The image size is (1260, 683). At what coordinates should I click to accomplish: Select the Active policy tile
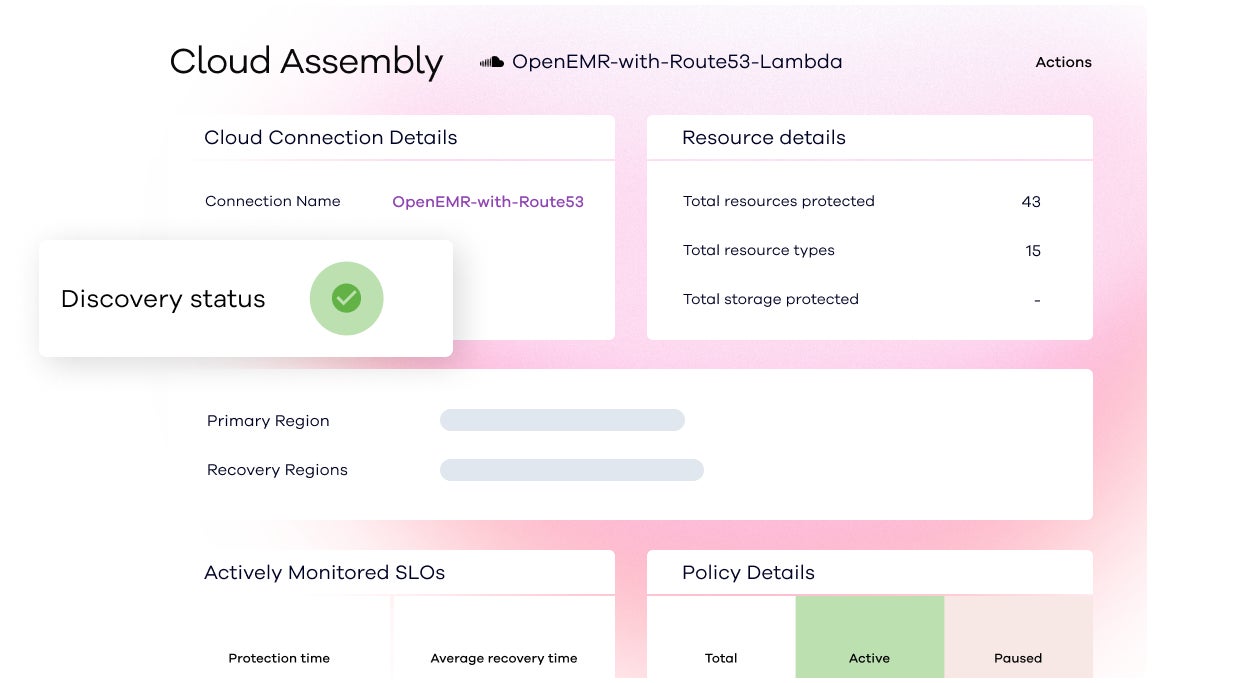point(870,637)
